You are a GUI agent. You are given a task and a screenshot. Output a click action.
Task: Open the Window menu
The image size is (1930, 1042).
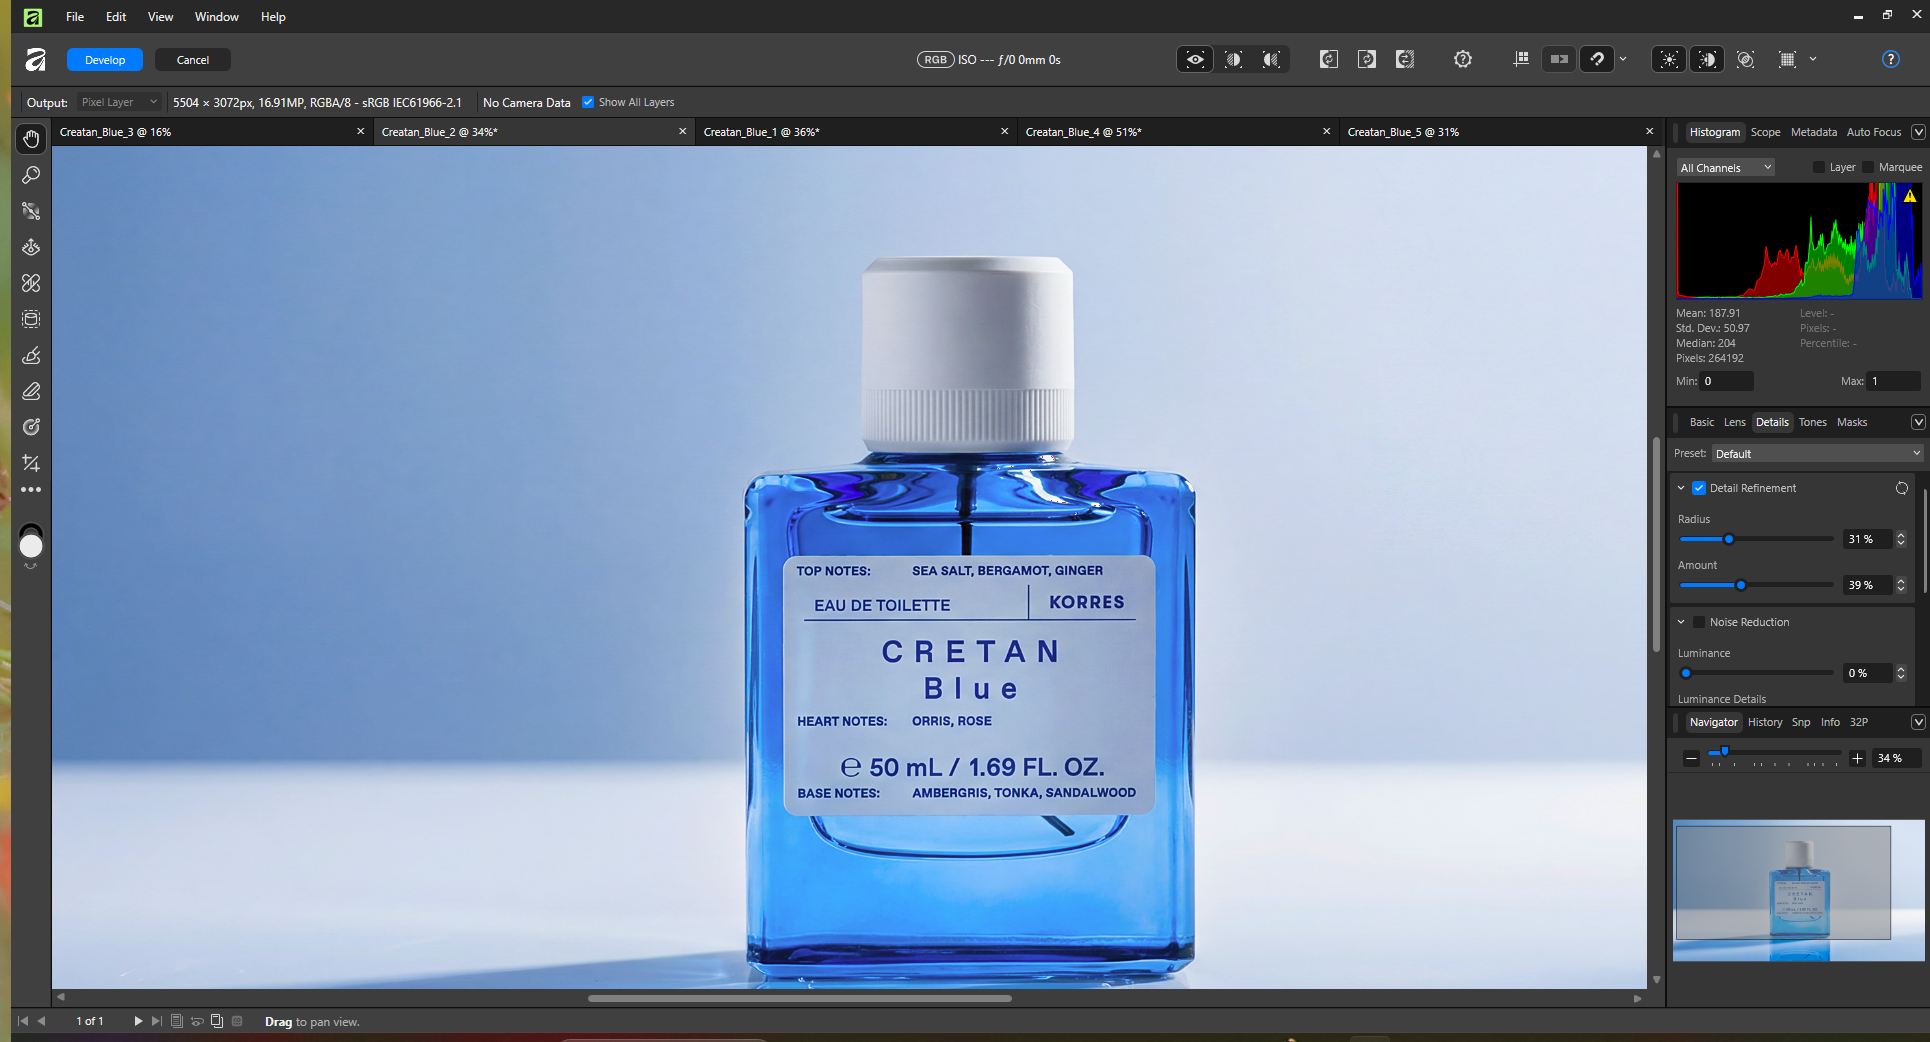point(216,17)
